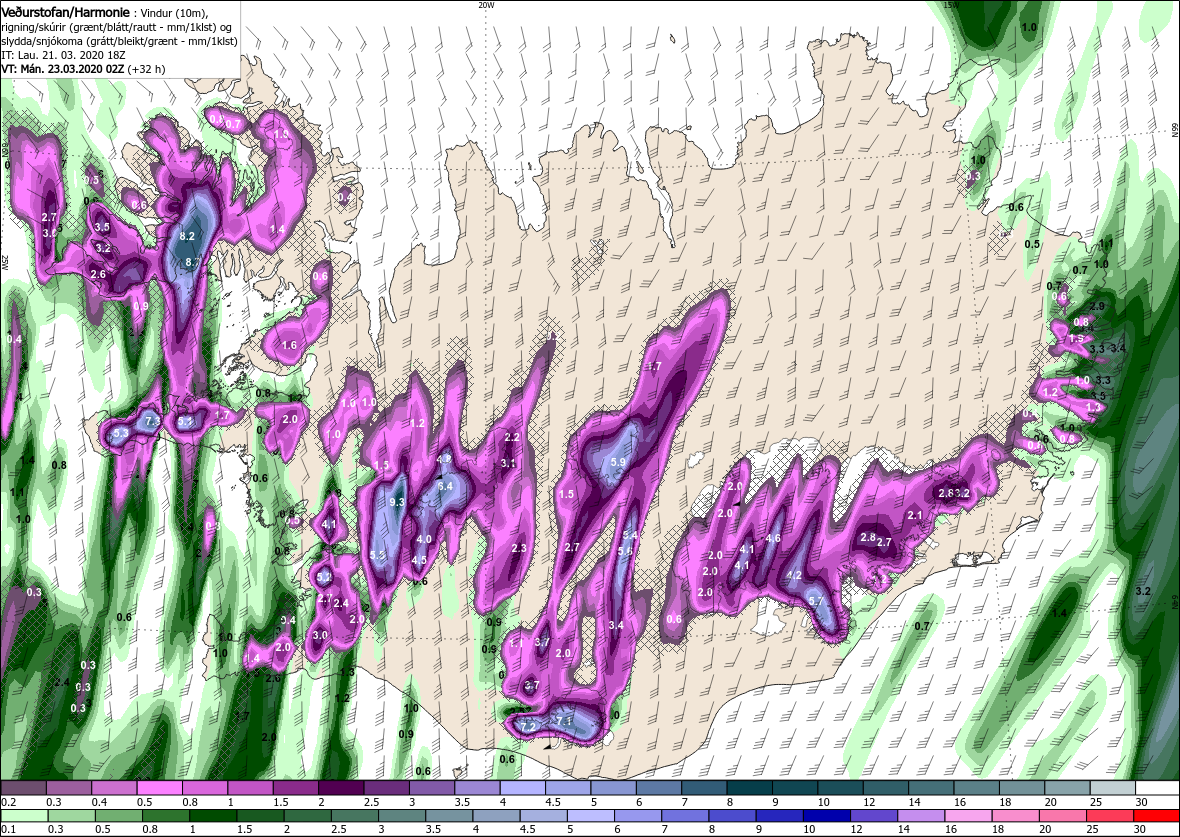This screenshot has width=1180, height=837.
Task: Select the 4.8 precipitation value on the map
Action: click(x=444, y=458)
